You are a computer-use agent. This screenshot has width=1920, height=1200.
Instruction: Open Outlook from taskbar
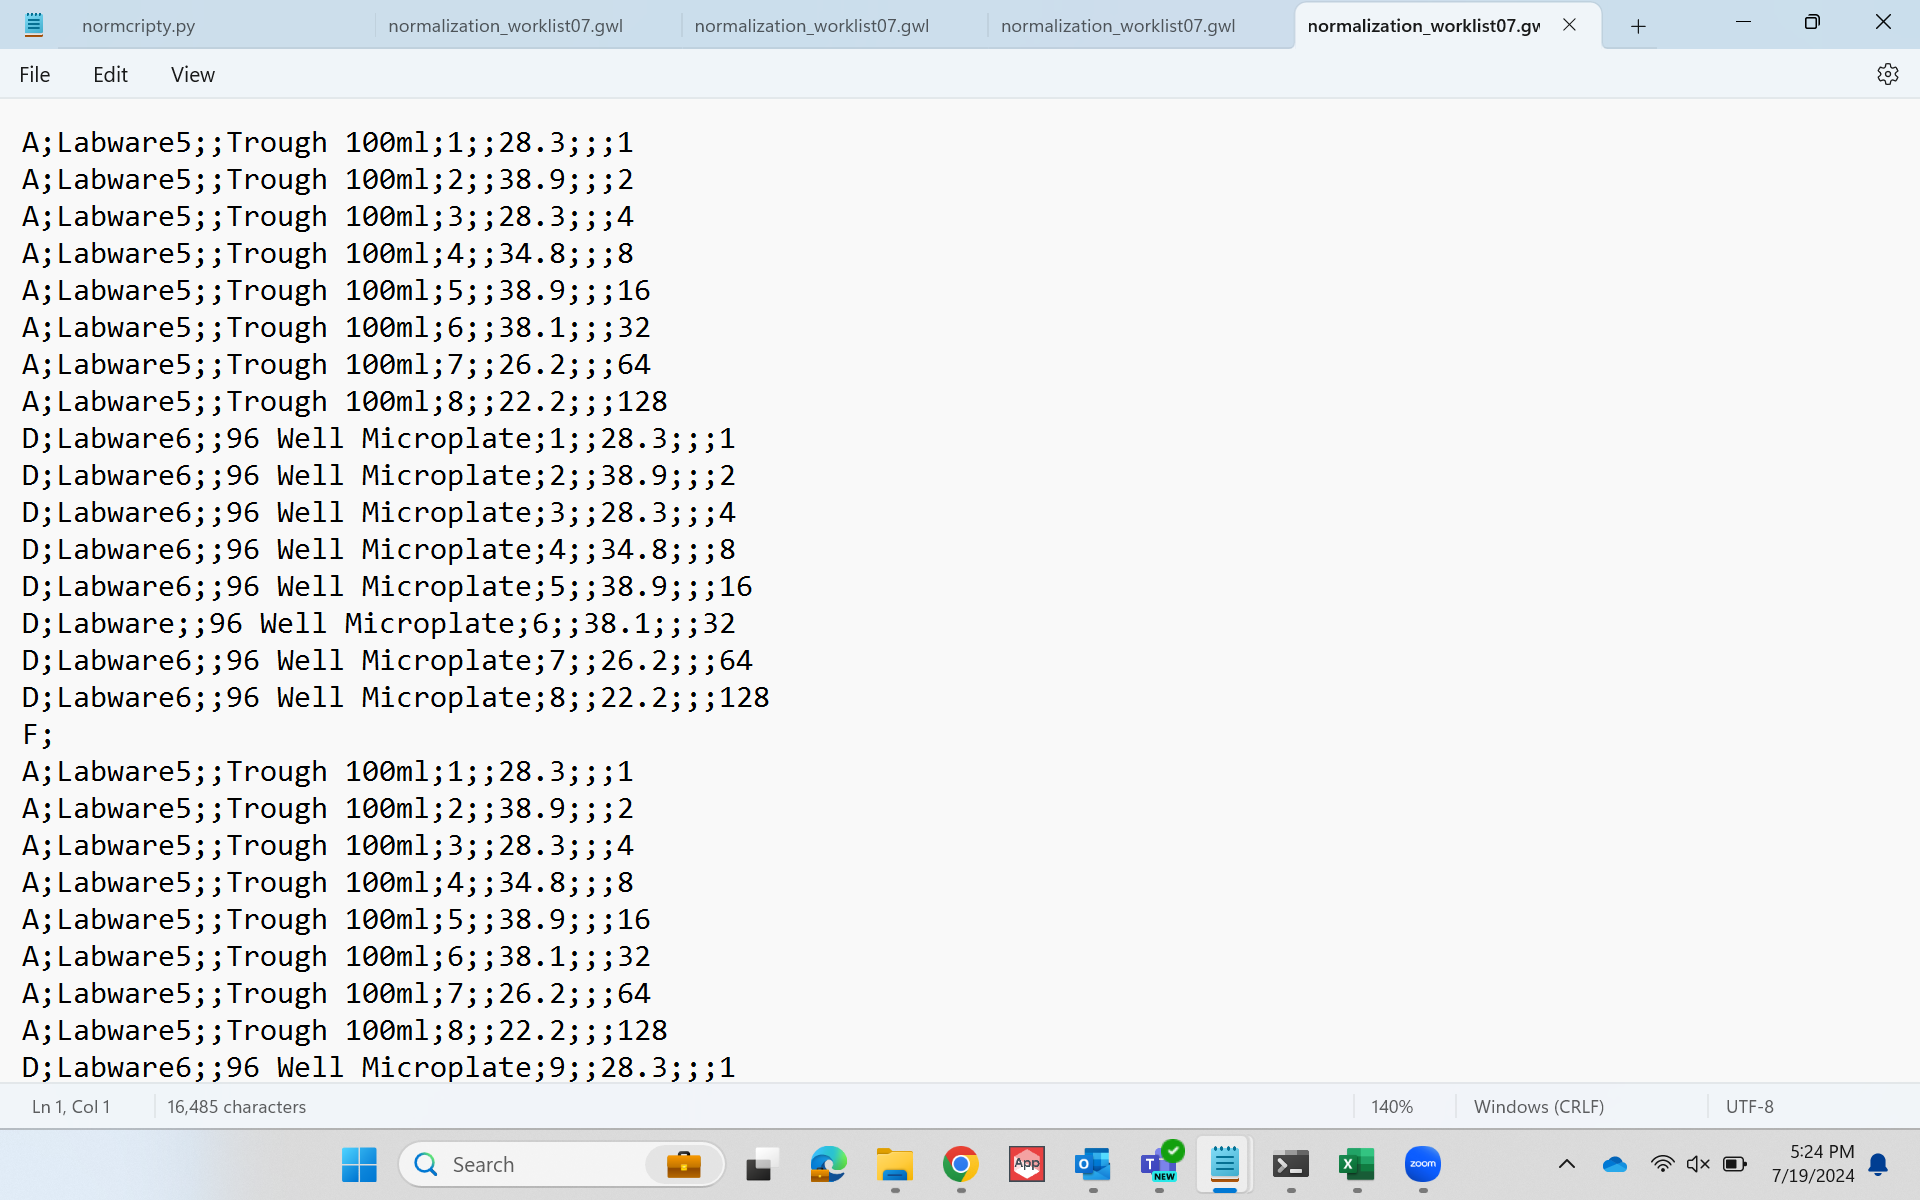click(x=1092, y=1164)
